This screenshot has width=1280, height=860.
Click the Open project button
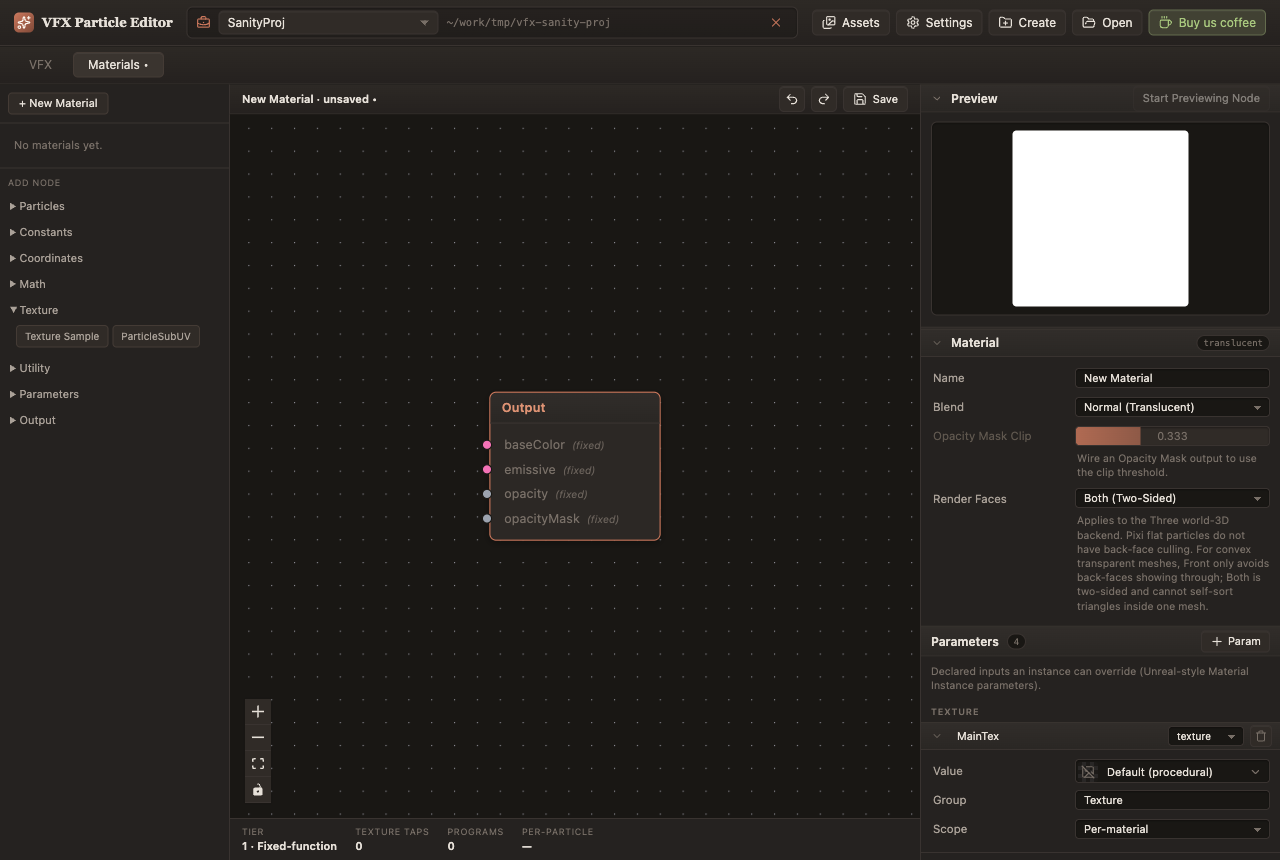1107,22
